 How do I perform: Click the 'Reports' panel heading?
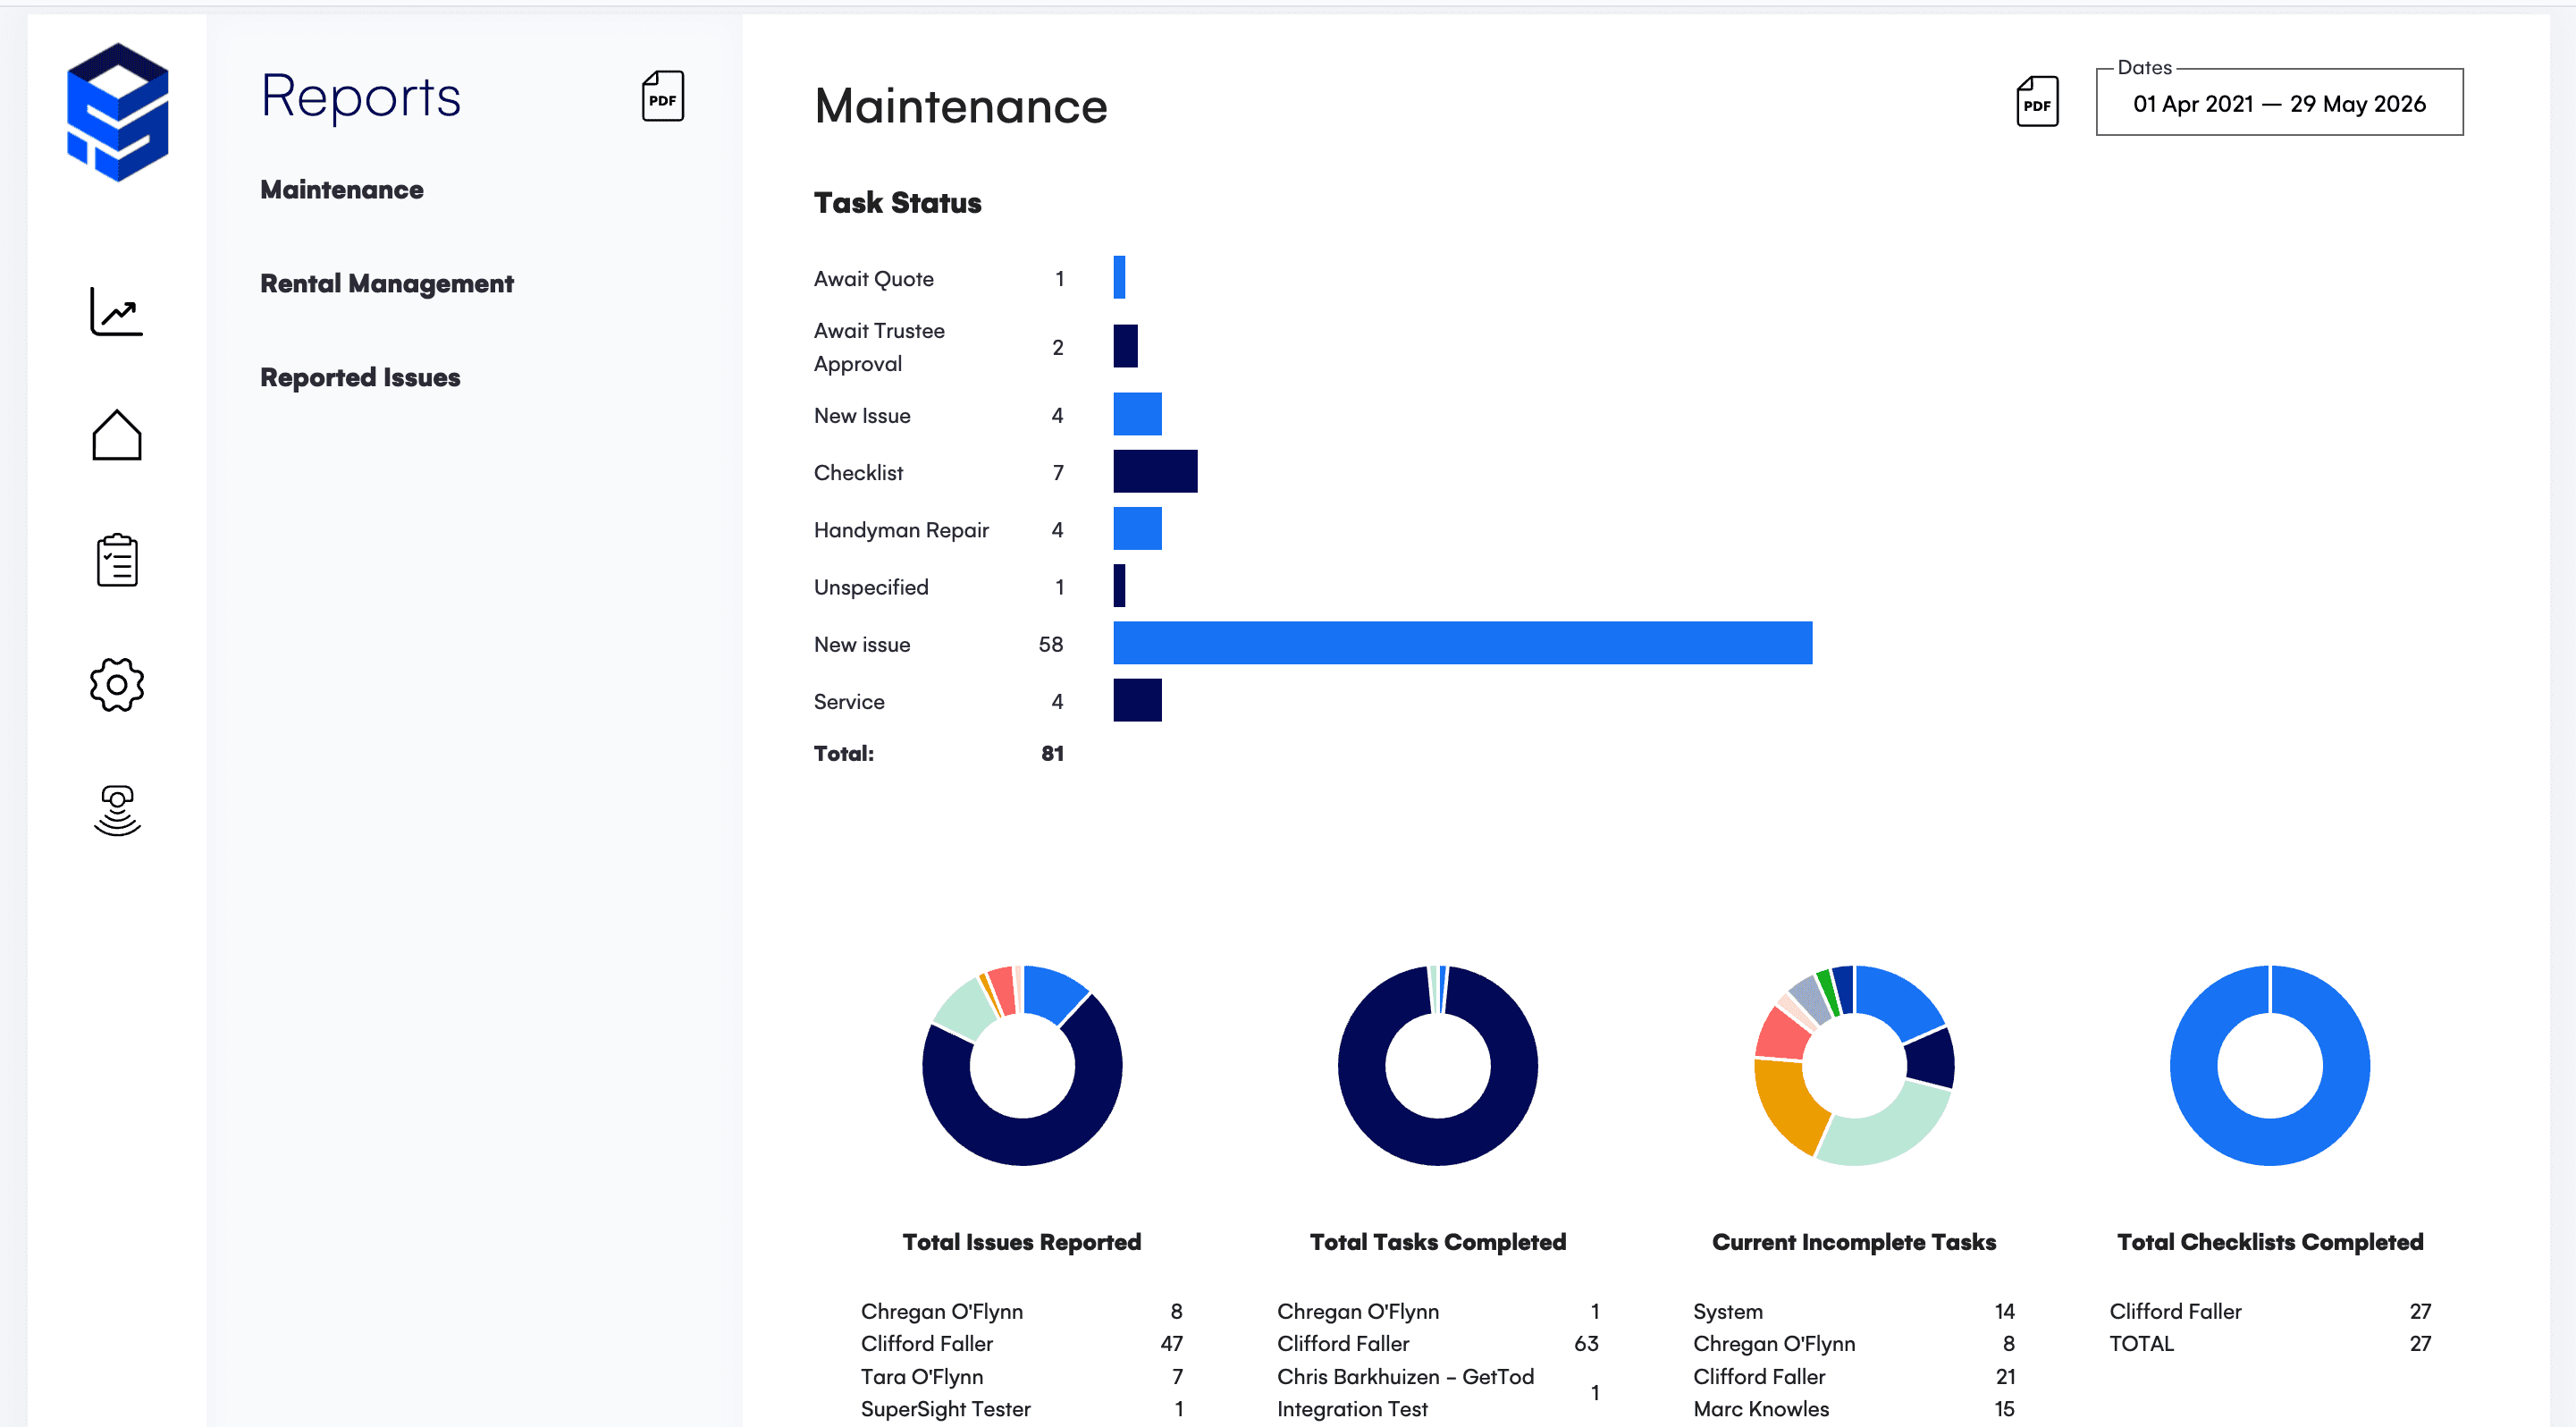(361, 97)
